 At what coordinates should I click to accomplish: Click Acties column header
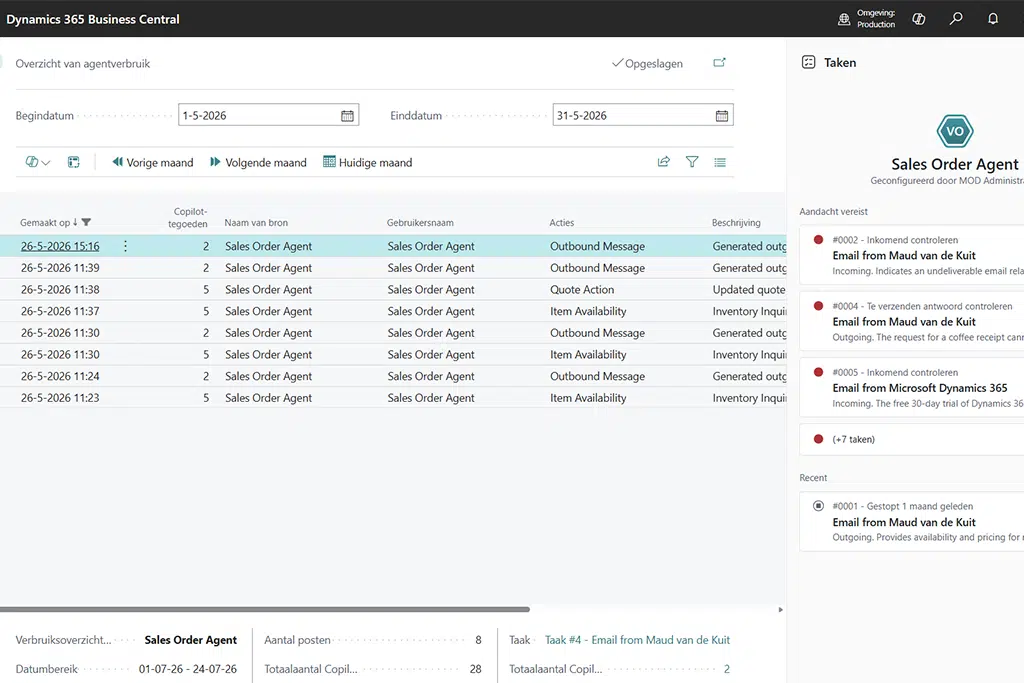[562, 223]
